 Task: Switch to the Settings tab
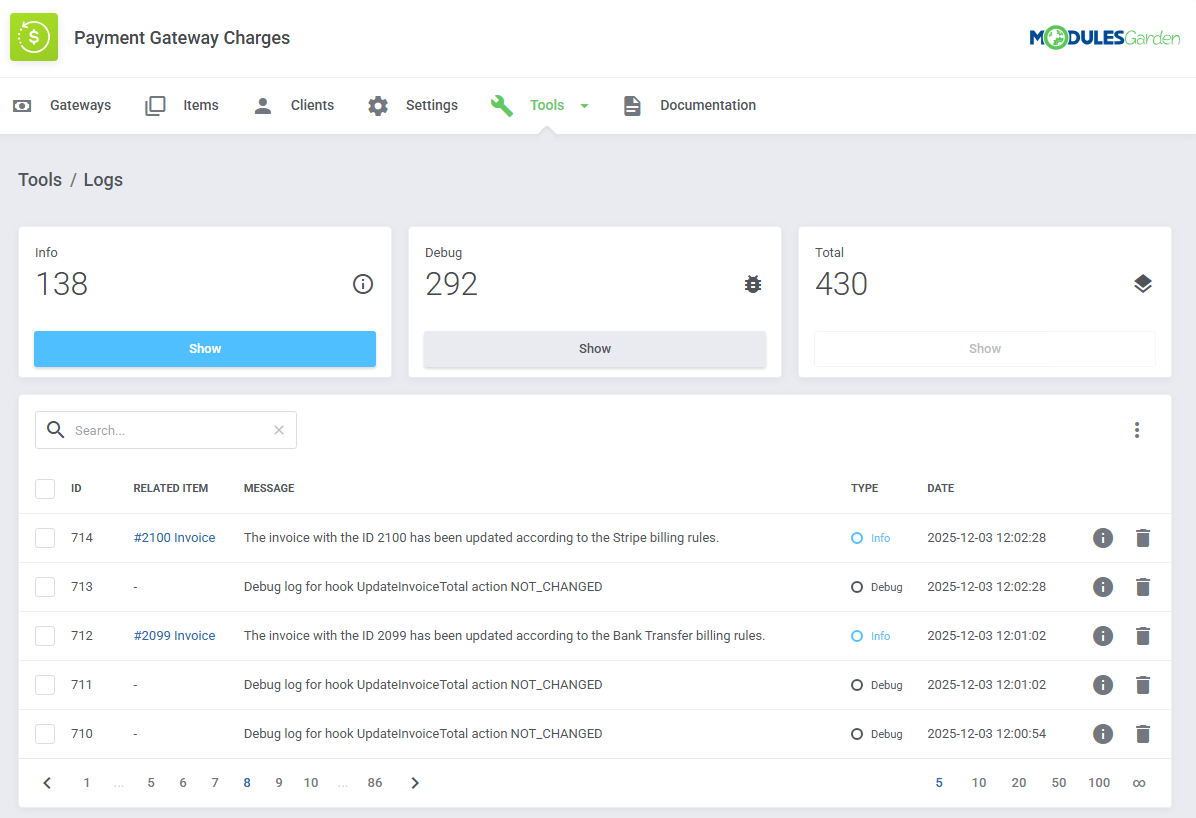412,105
